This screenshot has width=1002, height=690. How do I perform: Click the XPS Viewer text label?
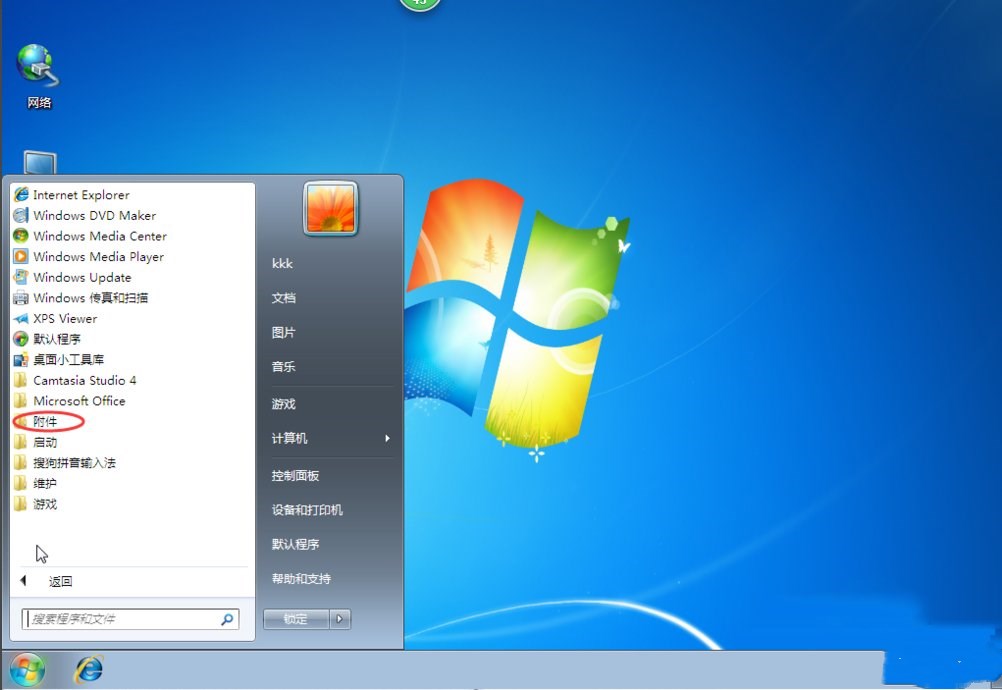pyautogui.click(x=65, y=318)
